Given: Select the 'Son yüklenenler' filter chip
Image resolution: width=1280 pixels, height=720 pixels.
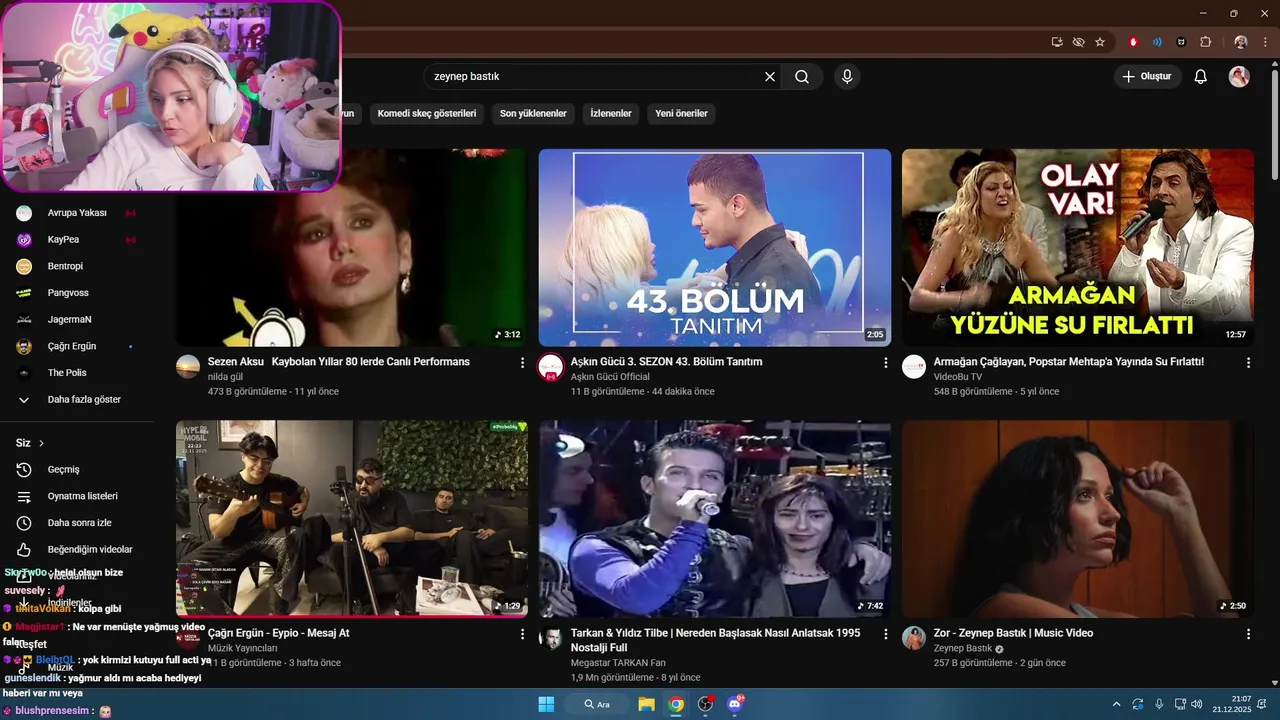Looking at the screenshot, I should [x=533, y=113].
